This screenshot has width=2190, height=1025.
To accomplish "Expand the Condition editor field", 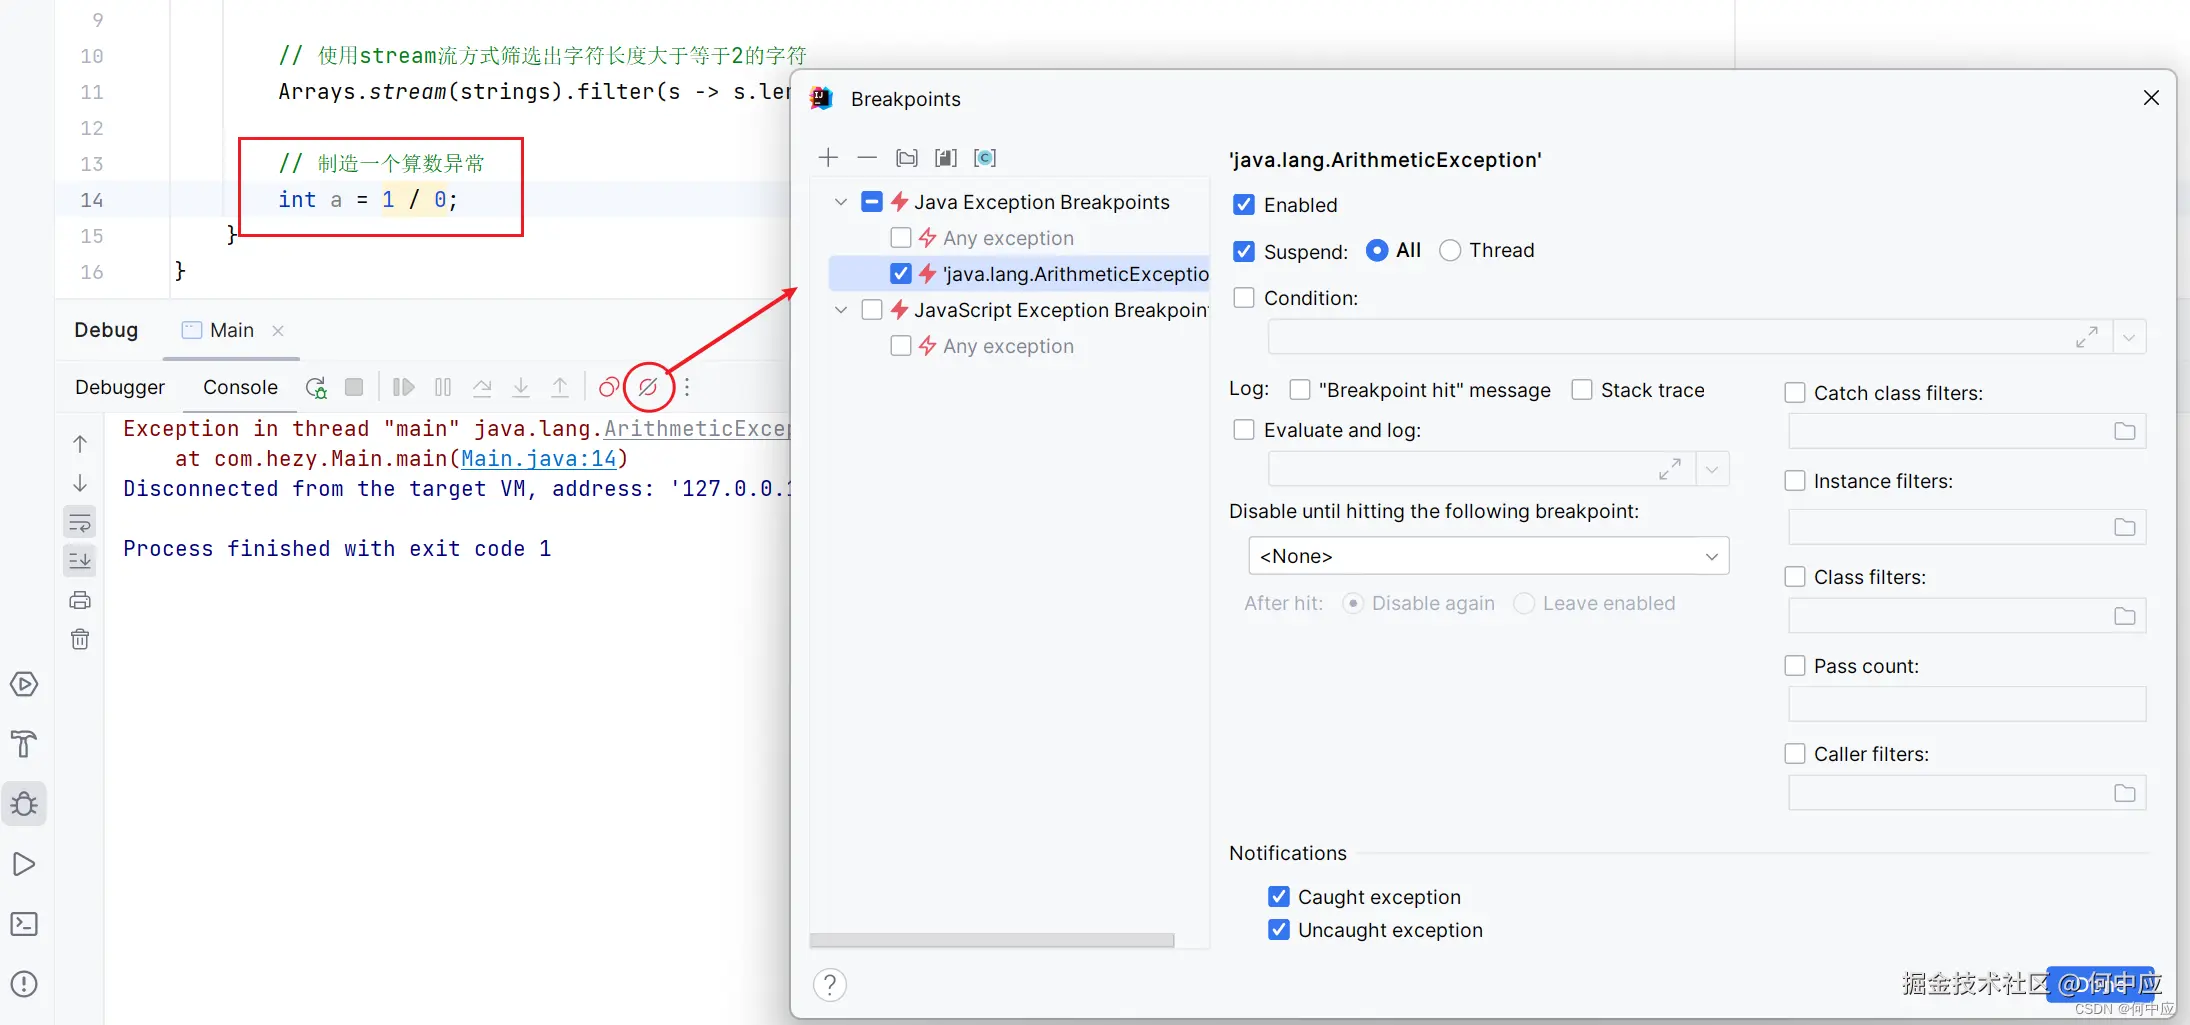I will (2087, 337).
